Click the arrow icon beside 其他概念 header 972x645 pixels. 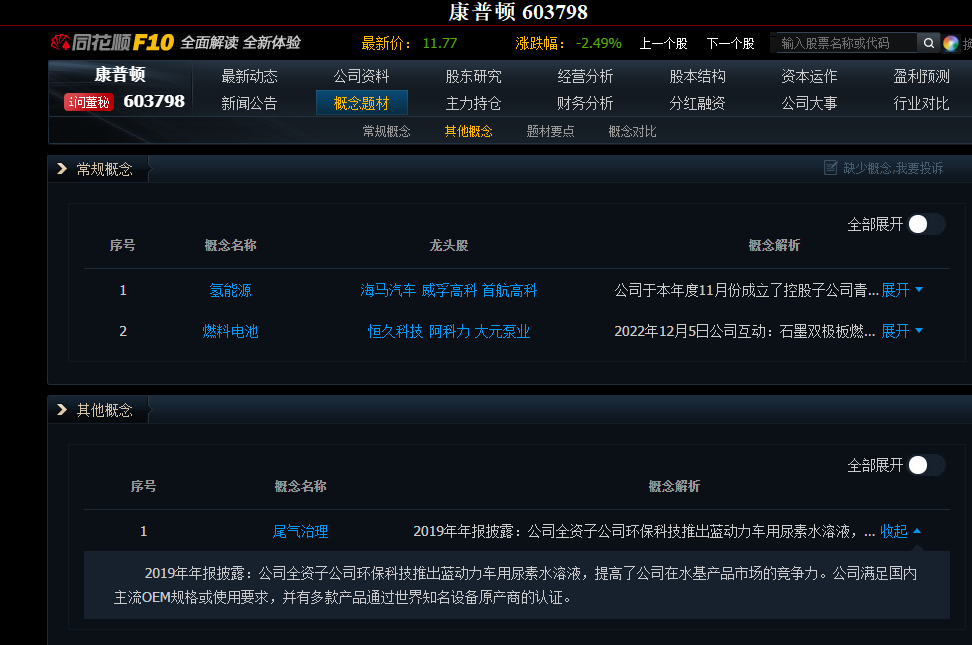point(61,409)
